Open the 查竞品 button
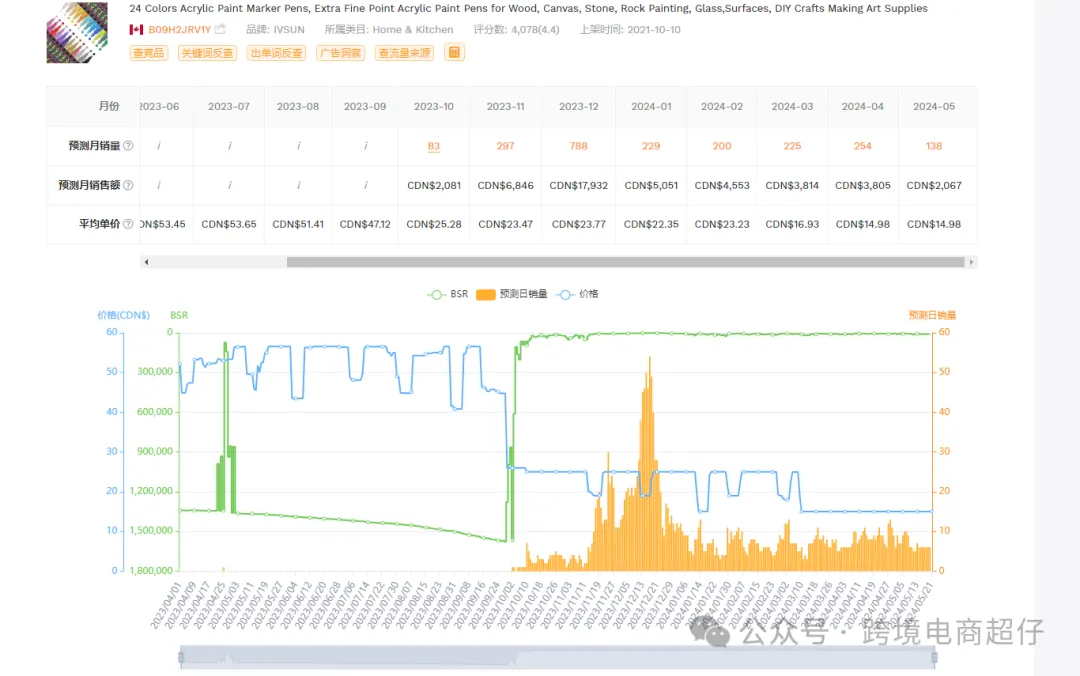 pyautogui.click(x=149, y=53)
